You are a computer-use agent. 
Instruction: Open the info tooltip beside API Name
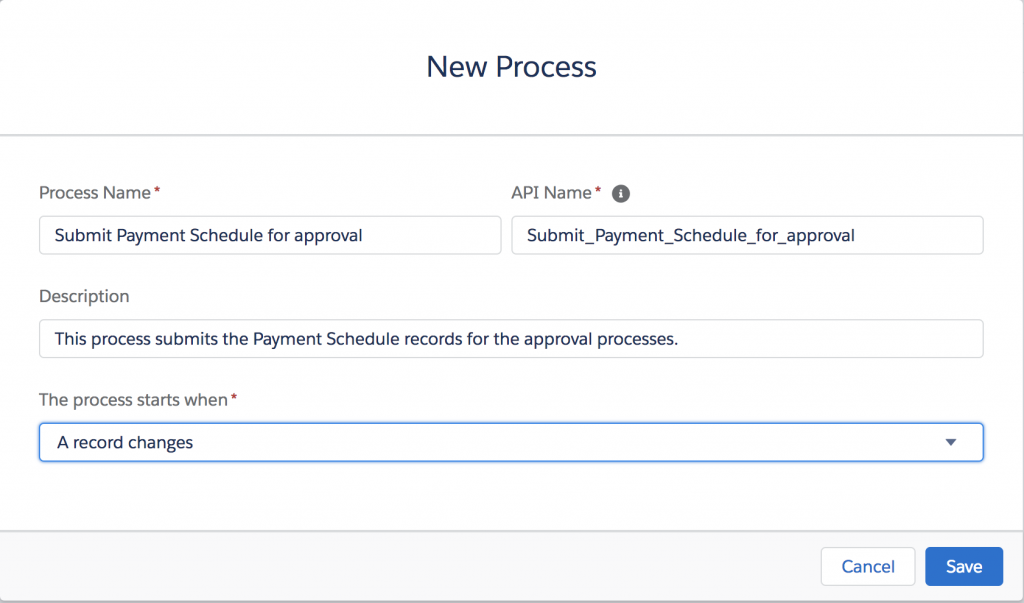pos(620,193)
